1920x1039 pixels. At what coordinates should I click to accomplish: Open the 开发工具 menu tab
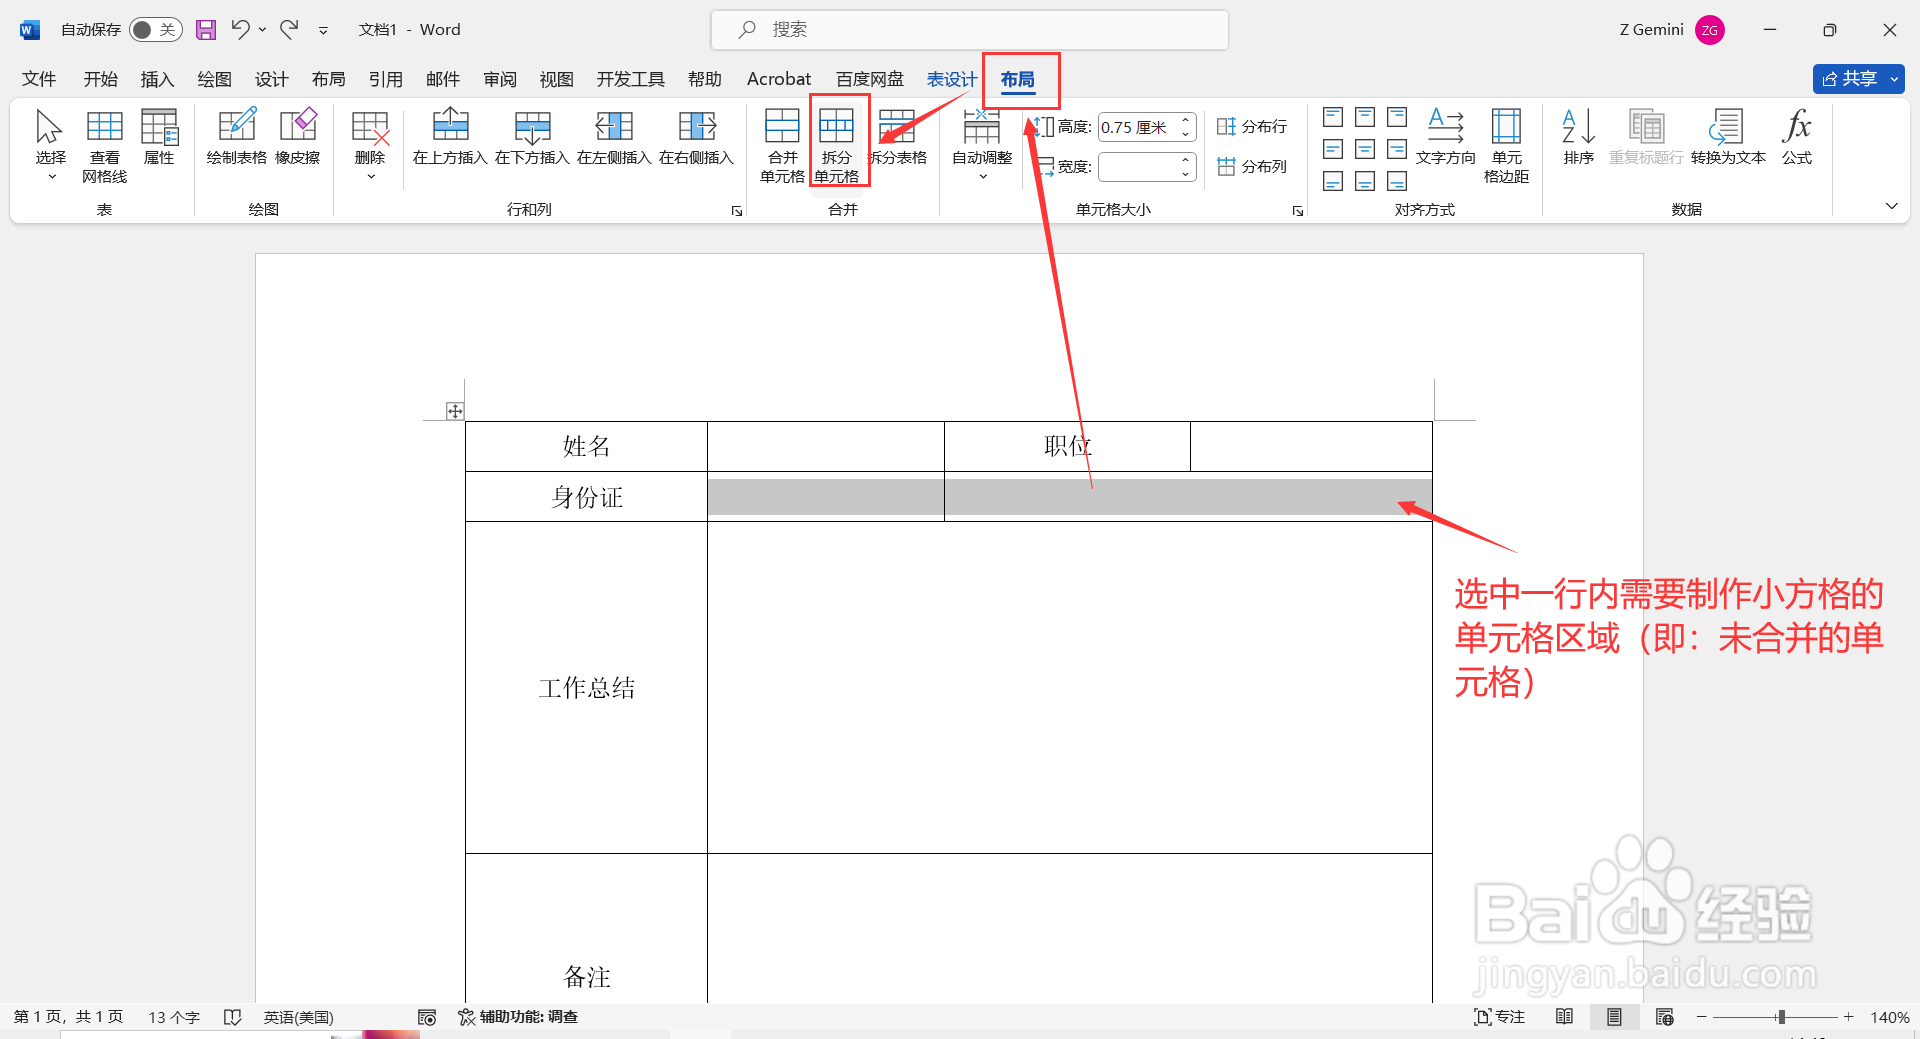tap(630, 78)
